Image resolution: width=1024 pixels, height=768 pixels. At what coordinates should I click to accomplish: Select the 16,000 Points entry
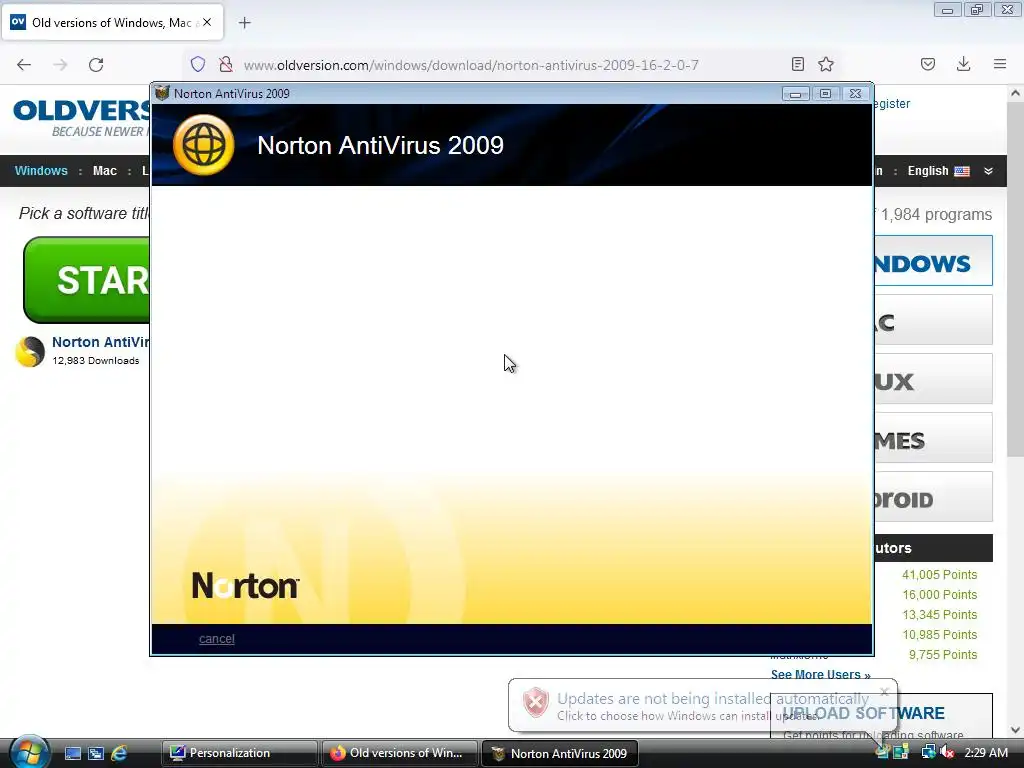coord(939,595)
